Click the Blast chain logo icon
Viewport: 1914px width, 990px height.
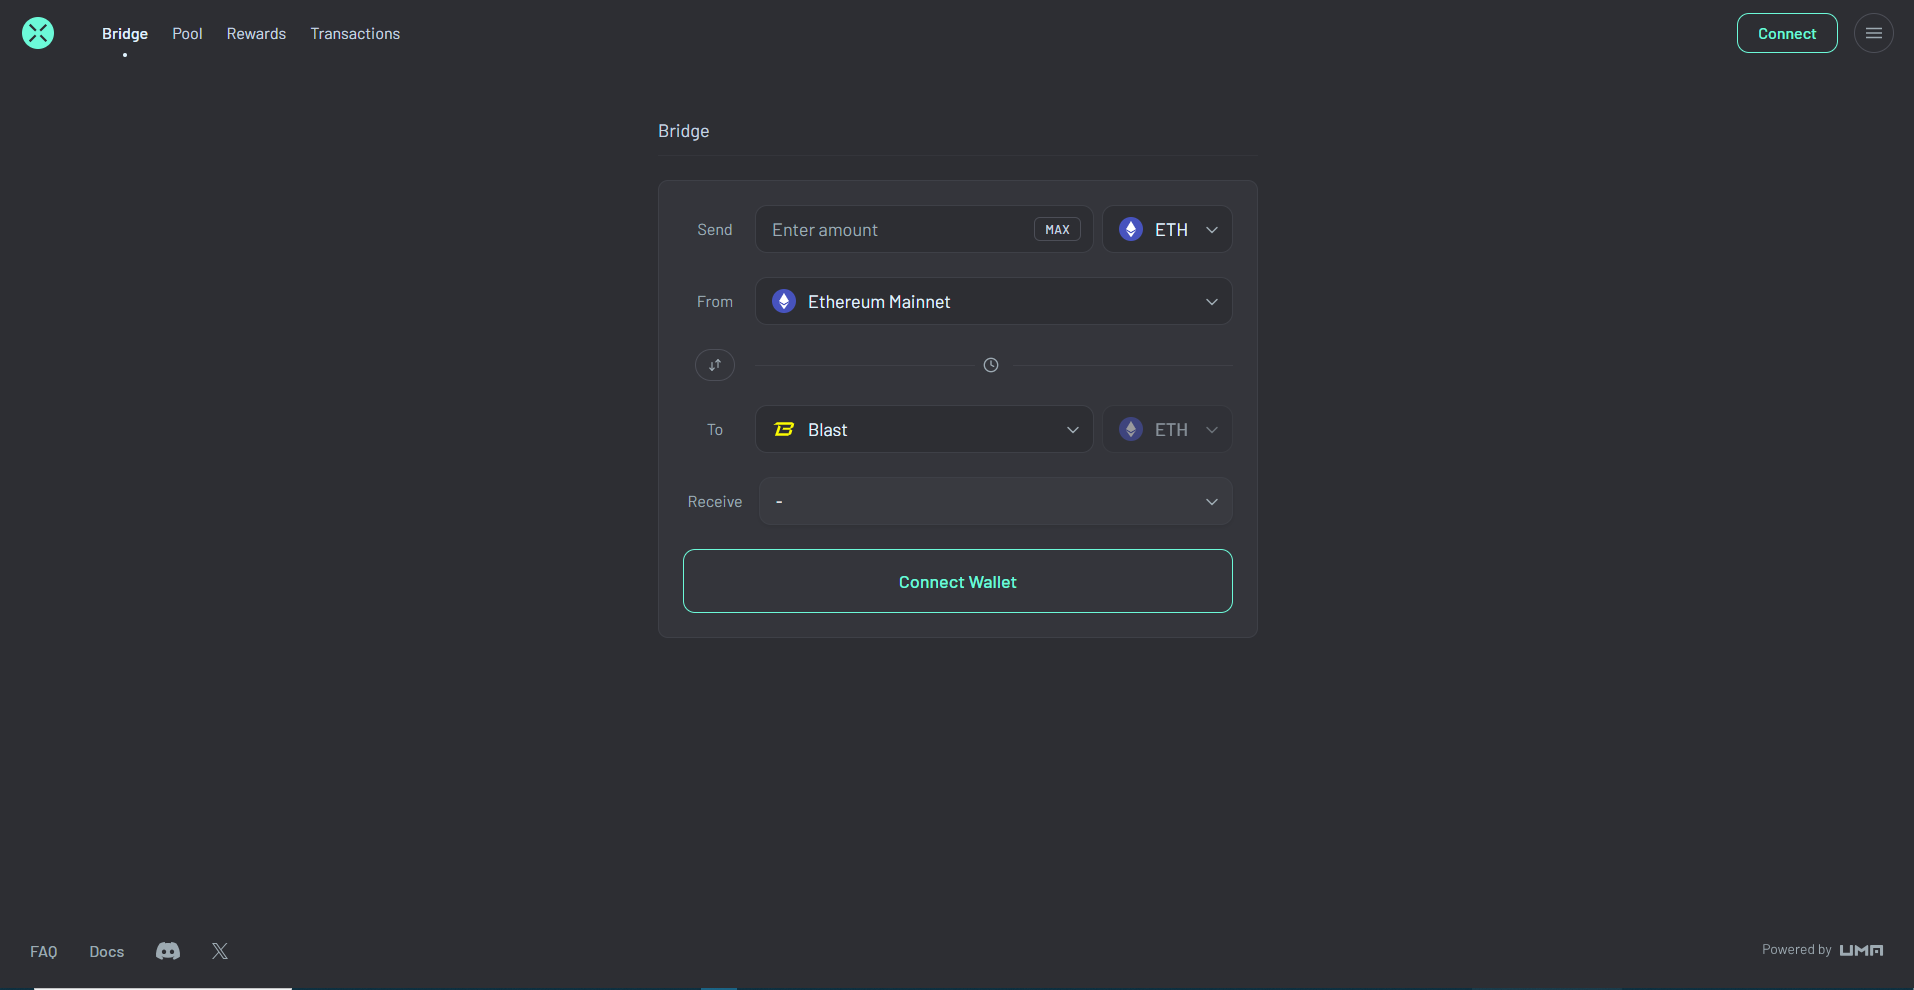pos(784,429)
